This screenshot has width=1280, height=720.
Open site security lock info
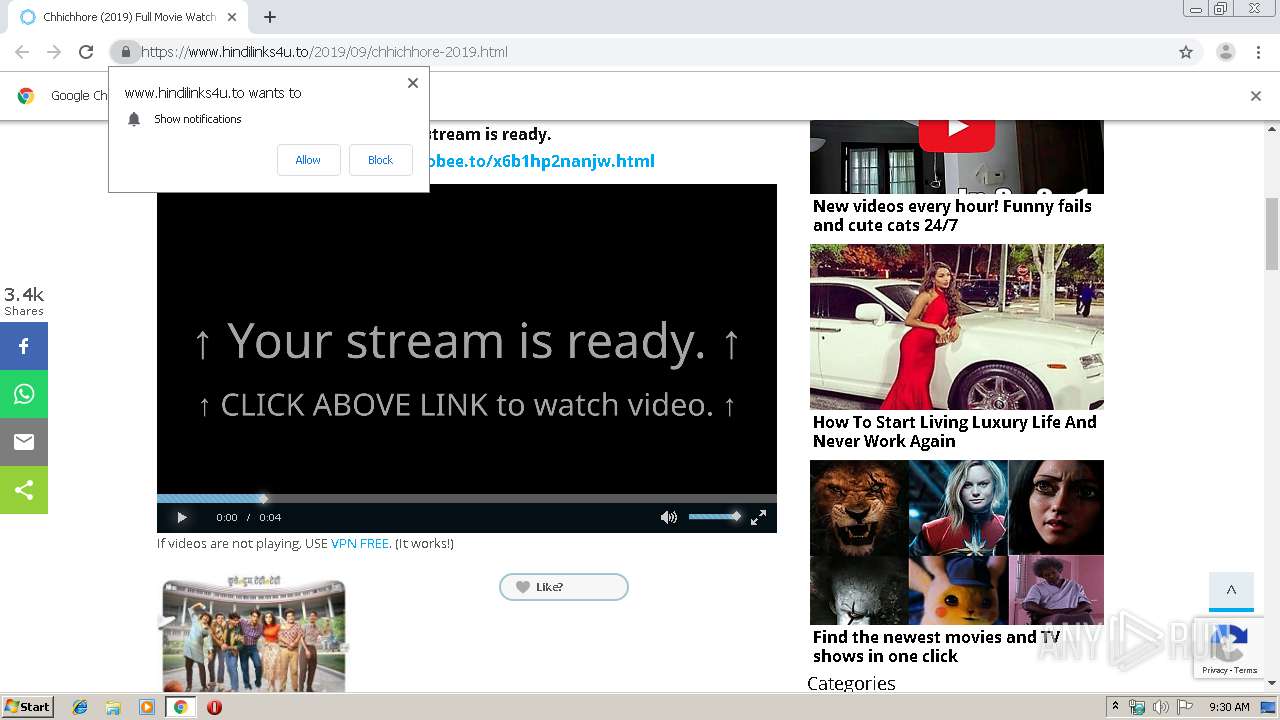[125, 52]
